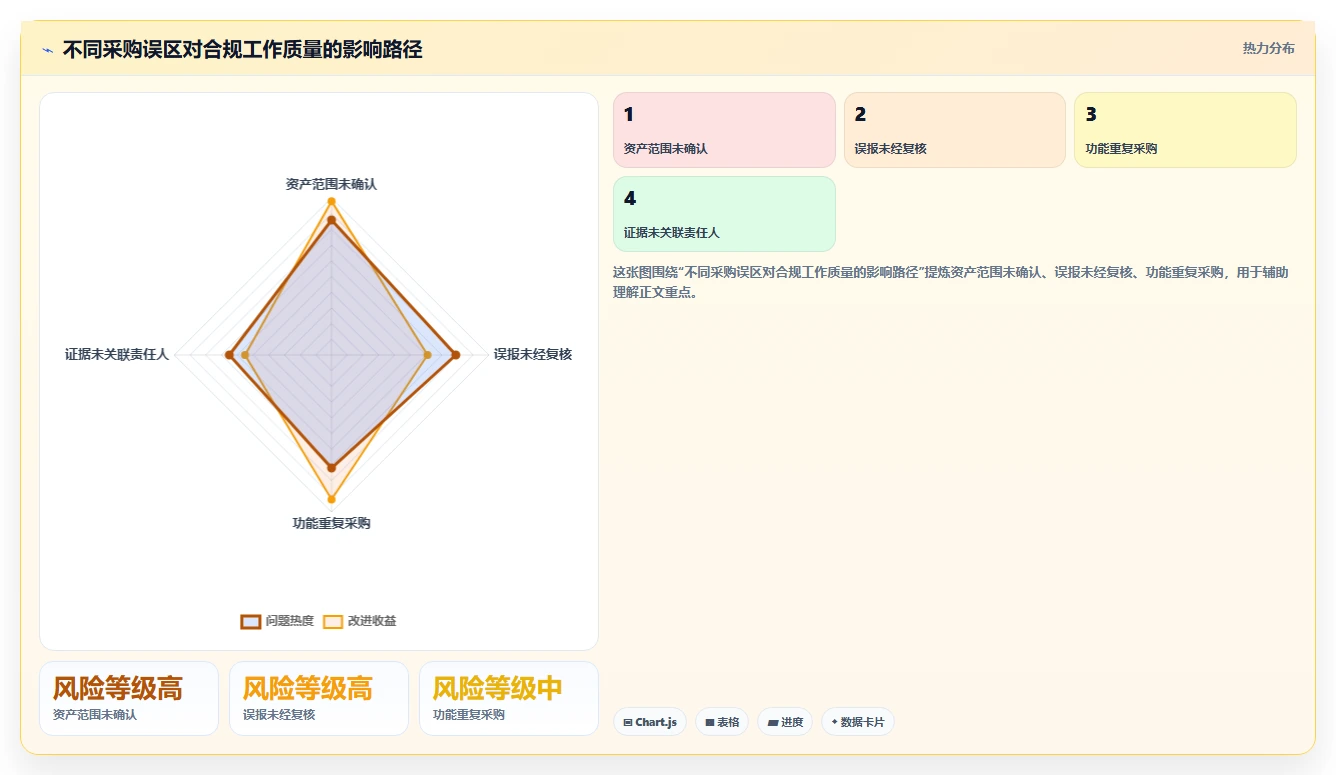Click the 风险等级高 card for 资产范围未确认
Screen dimensions: 1336x775
point(129,698)
